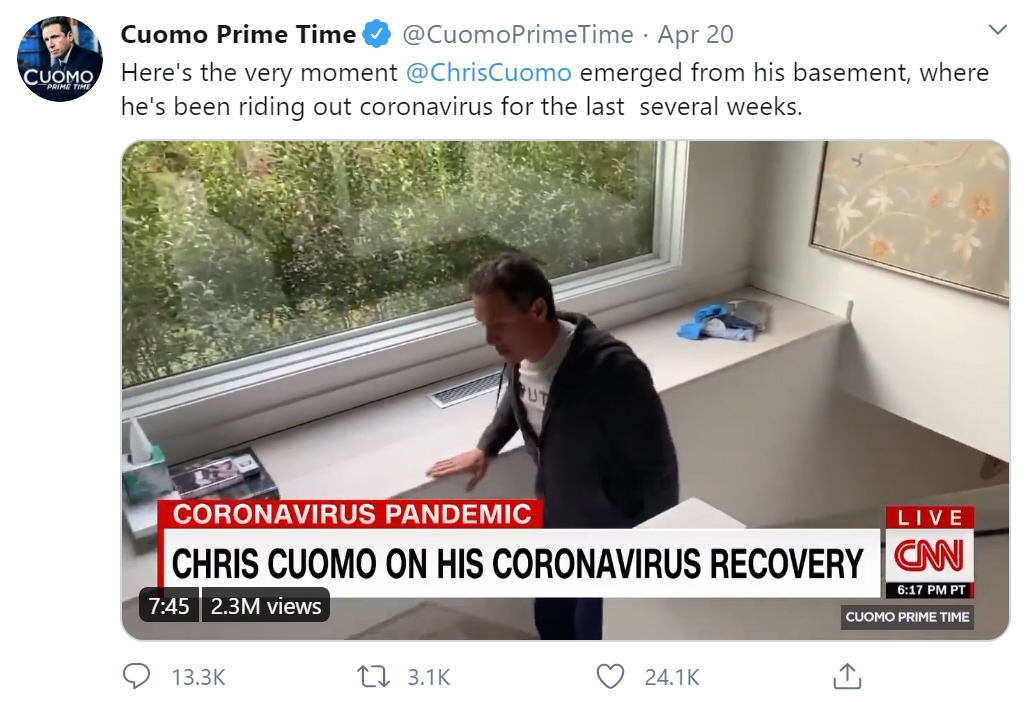This screenshot has width=1031, height=702.
Task: Click the 24.1K likes count
Action: [x=672, y=677]
